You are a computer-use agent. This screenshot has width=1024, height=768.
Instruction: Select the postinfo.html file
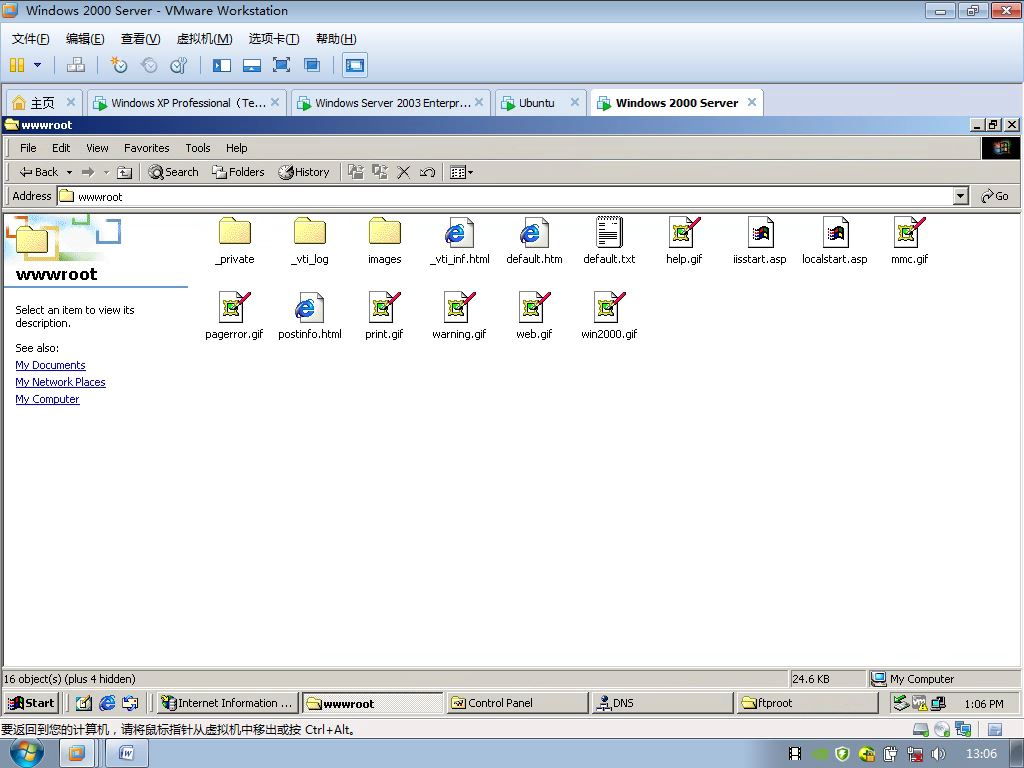click(310, 316)
